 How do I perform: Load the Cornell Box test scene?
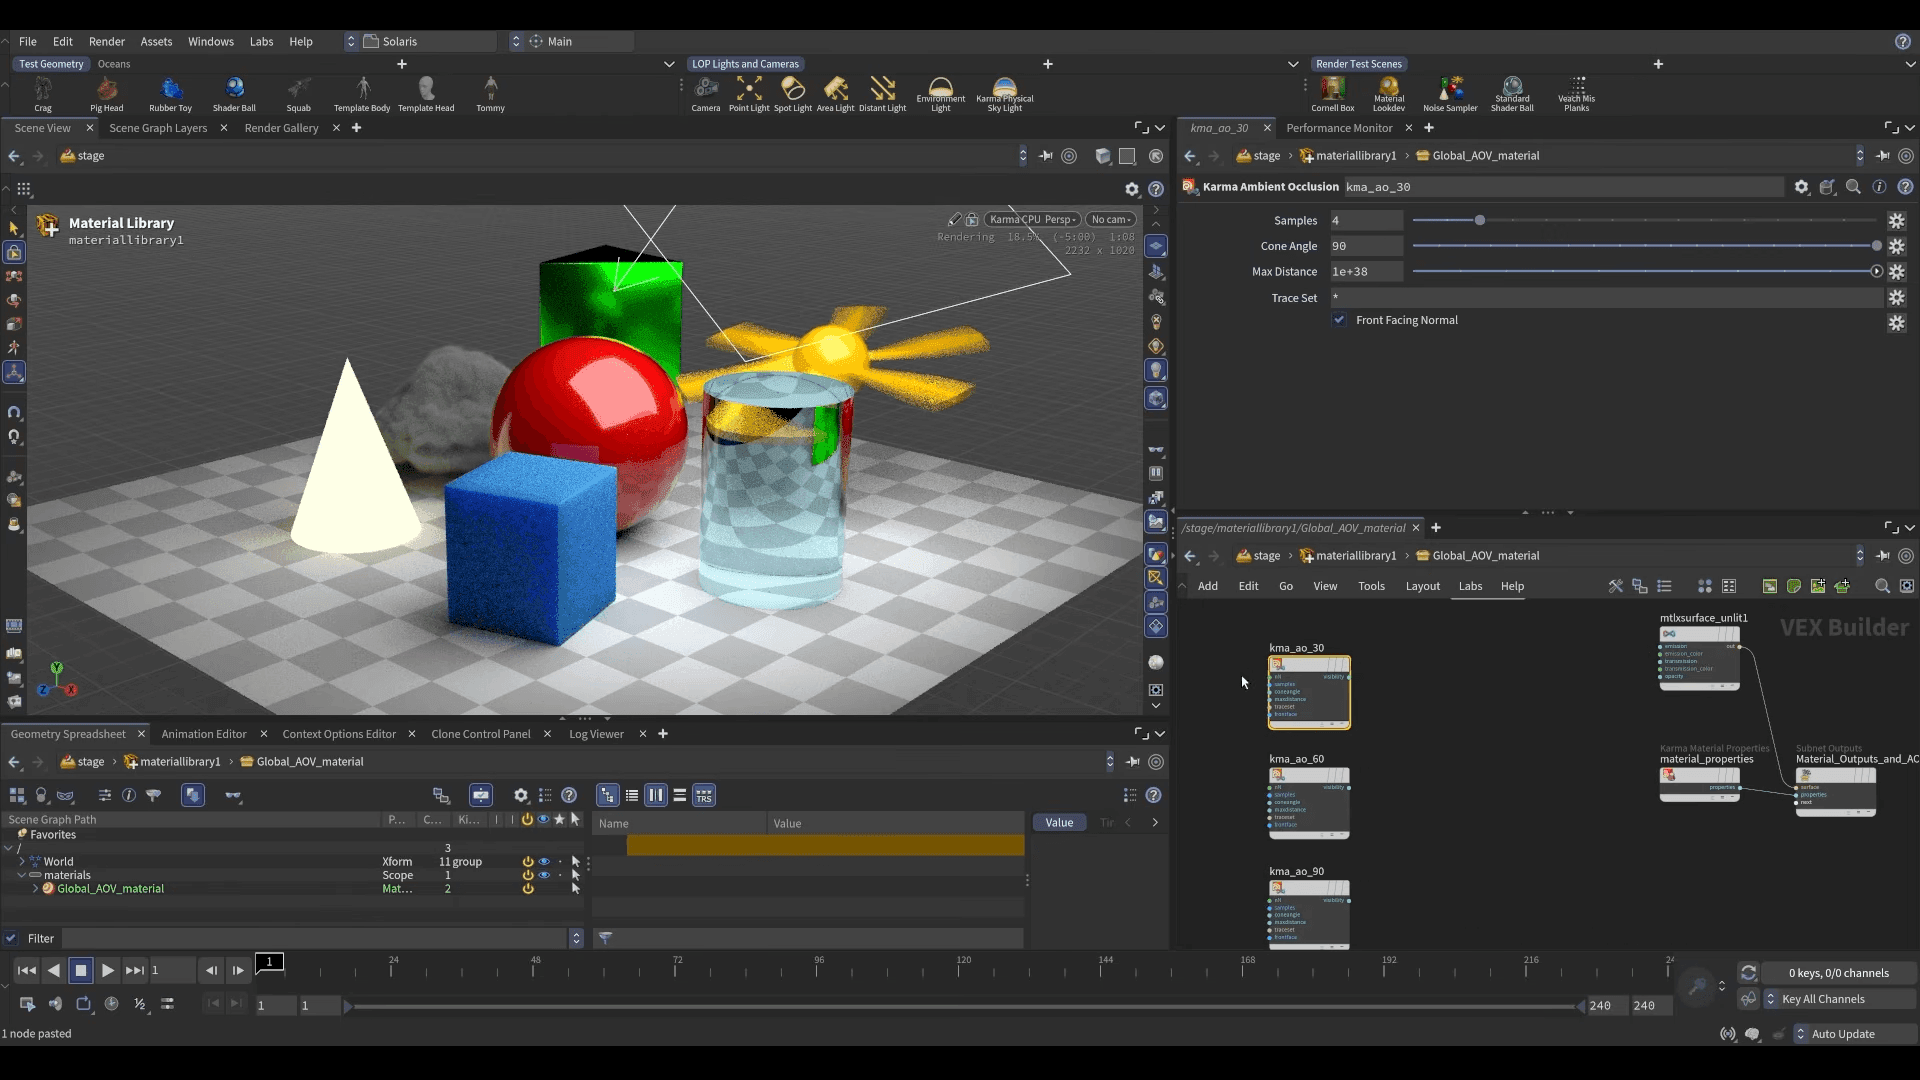[x=1333, y=94]
